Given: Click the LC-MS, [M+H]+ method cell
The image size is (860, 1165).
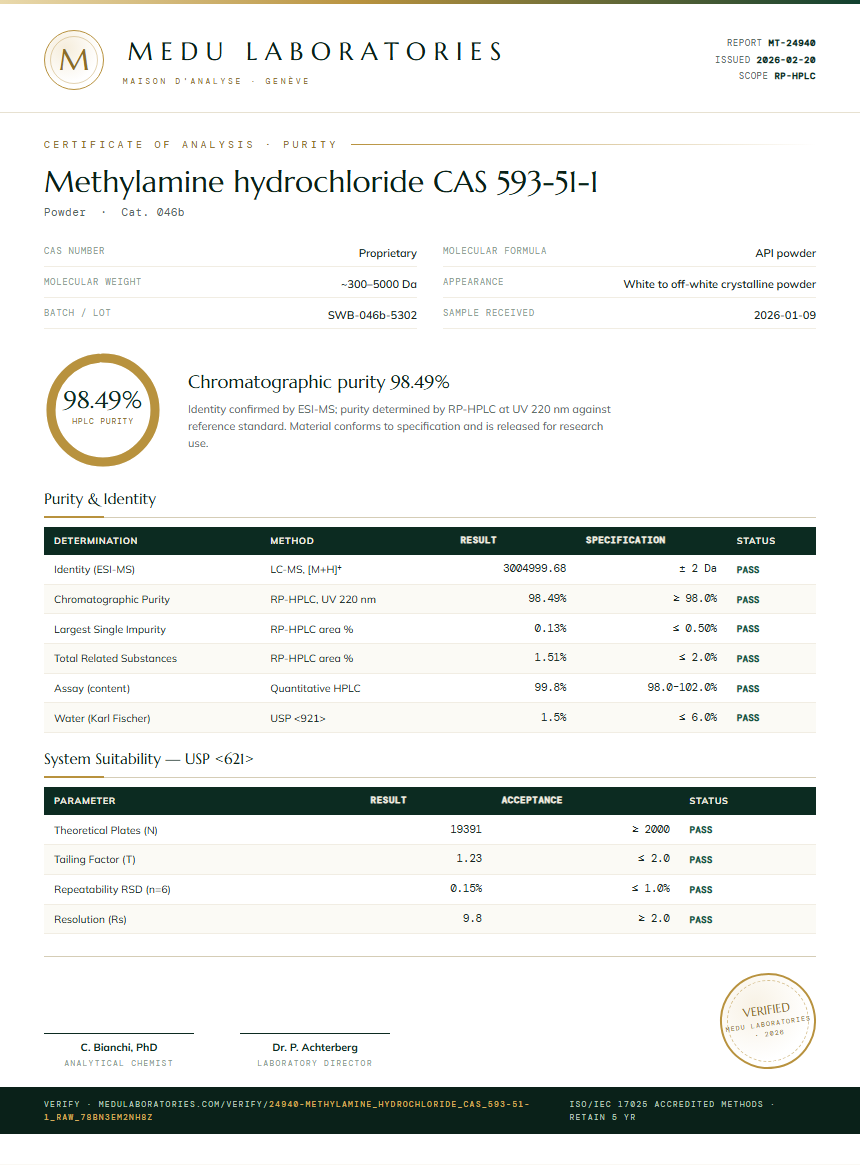Looking at the screenshot, I should click(305, 570).
